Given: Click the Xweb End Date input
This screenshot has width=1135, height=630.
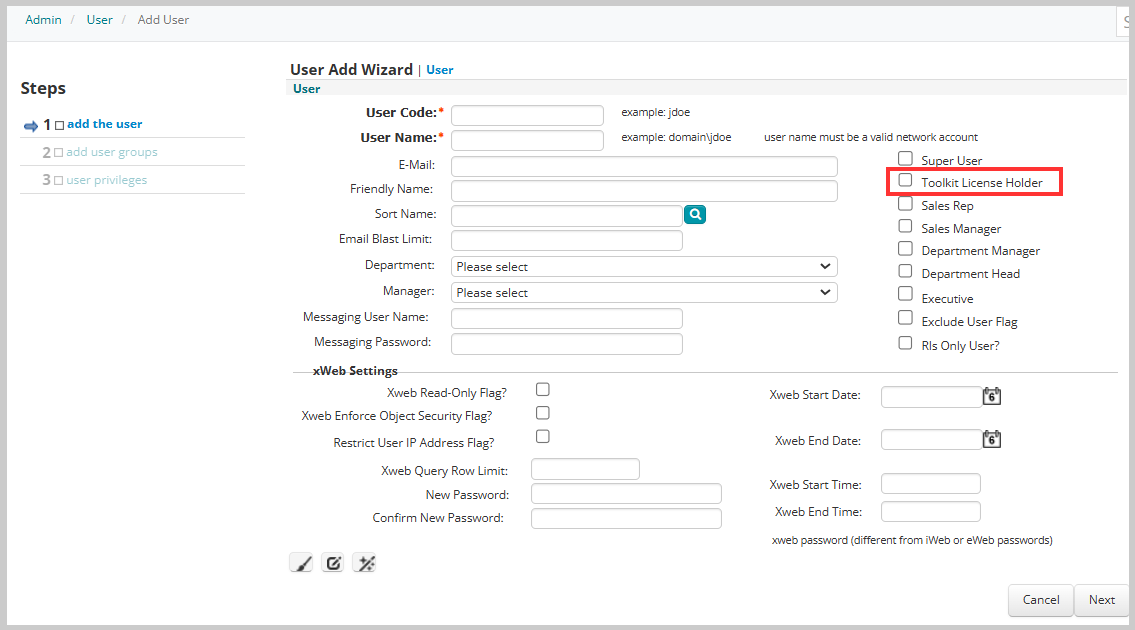Looking at the screenshot, I should click(x=932, y=440).
